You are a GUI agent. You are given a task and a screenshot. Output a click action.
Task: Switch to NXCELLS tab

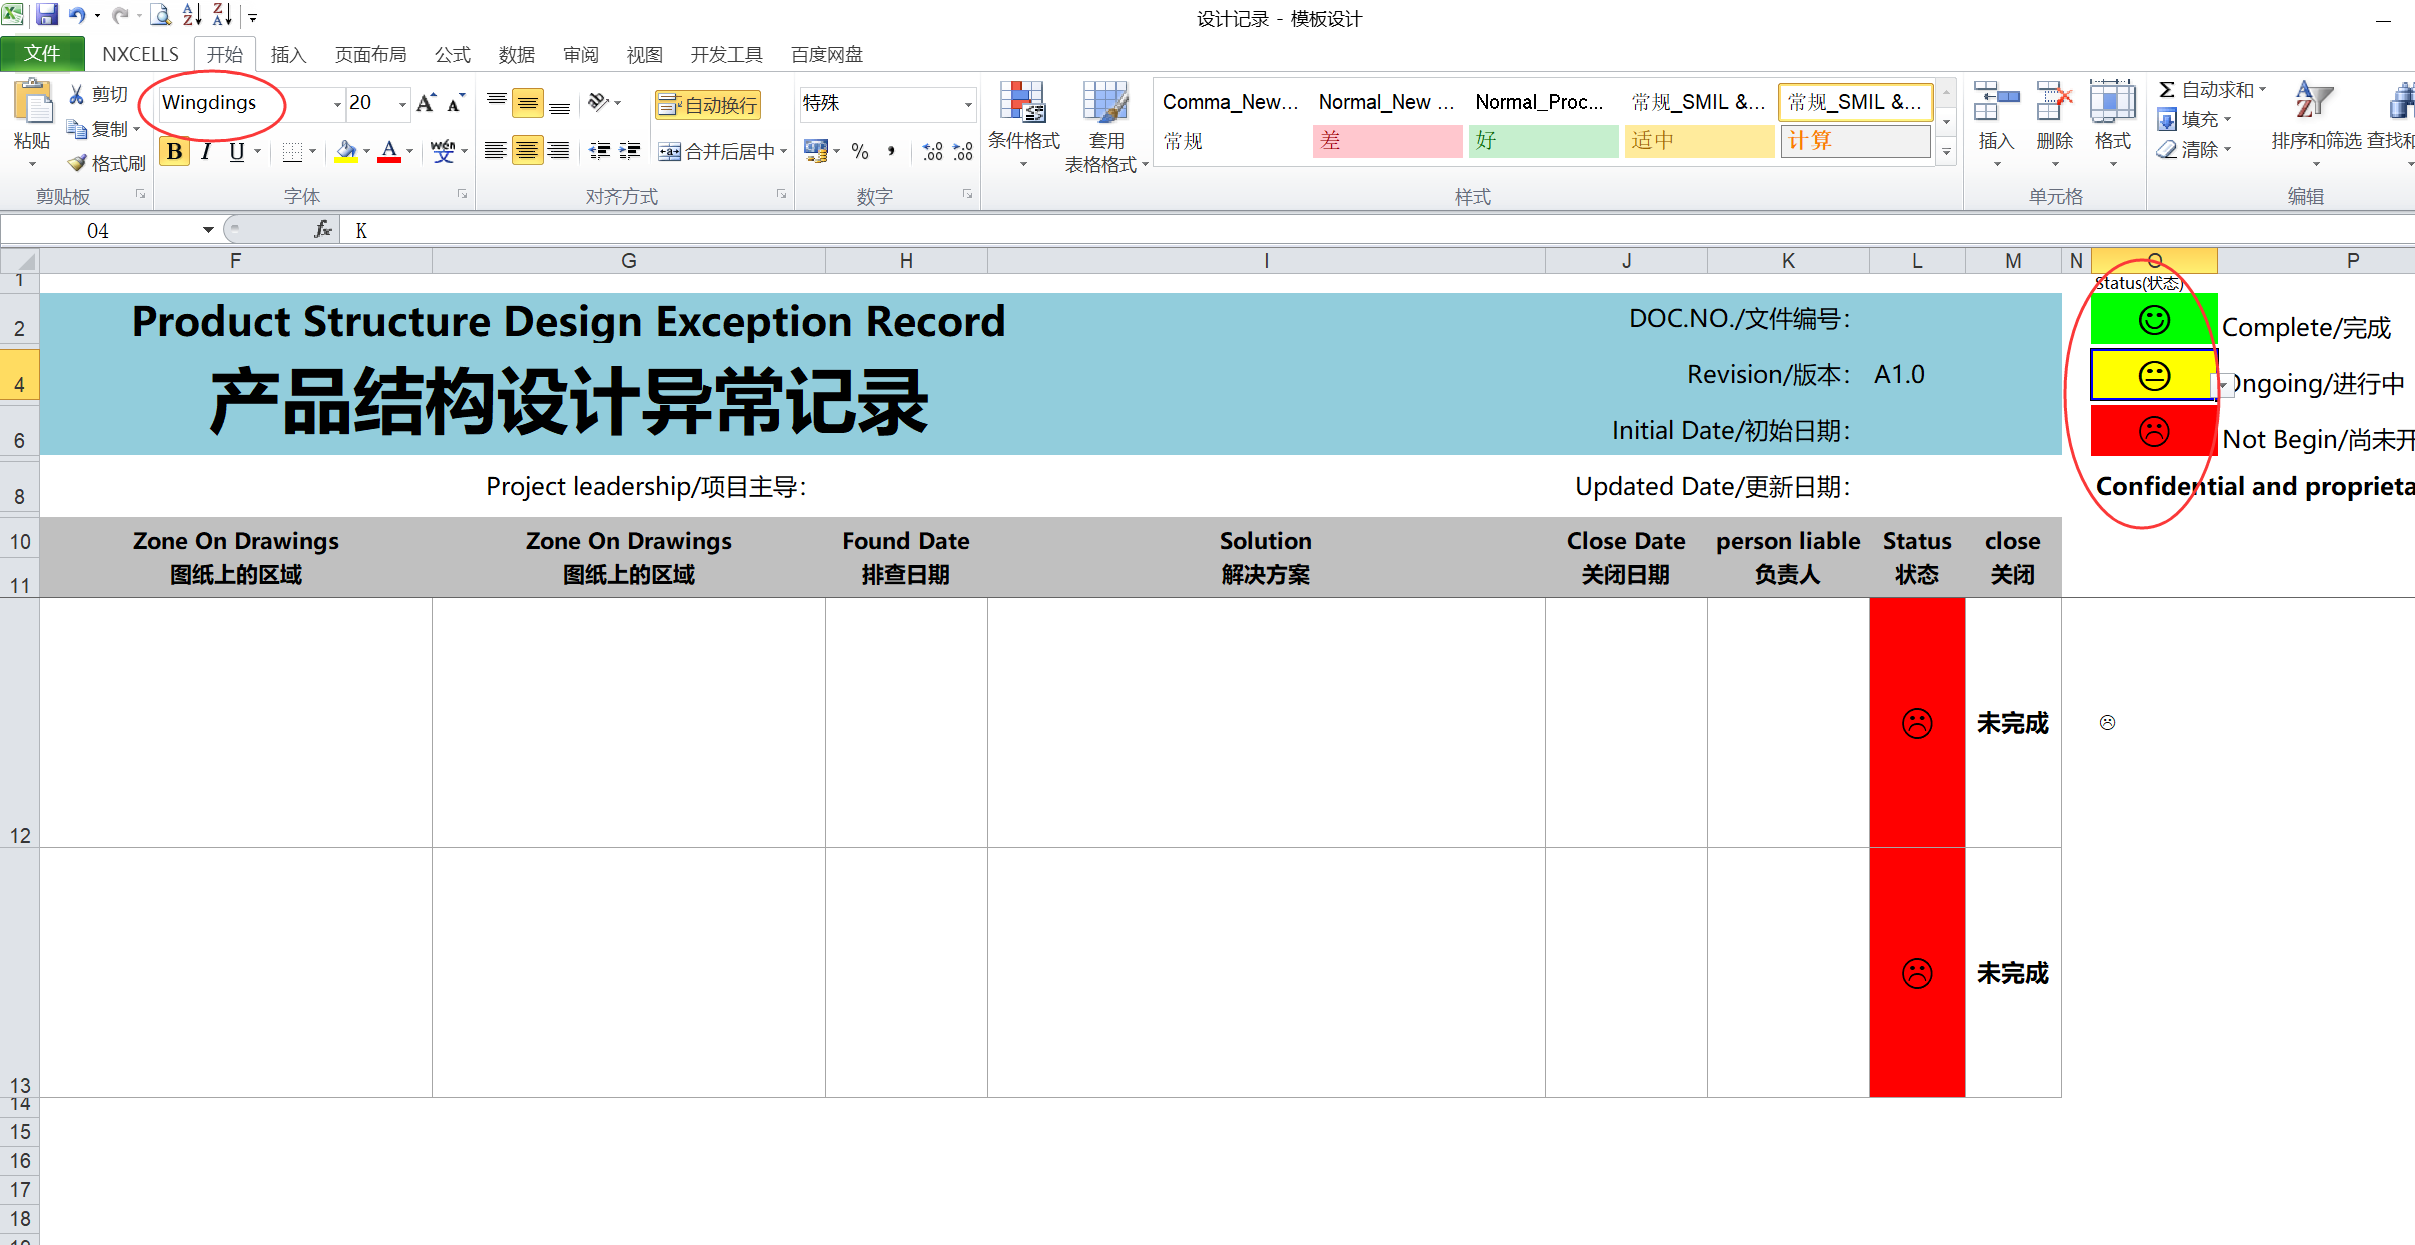140,54
